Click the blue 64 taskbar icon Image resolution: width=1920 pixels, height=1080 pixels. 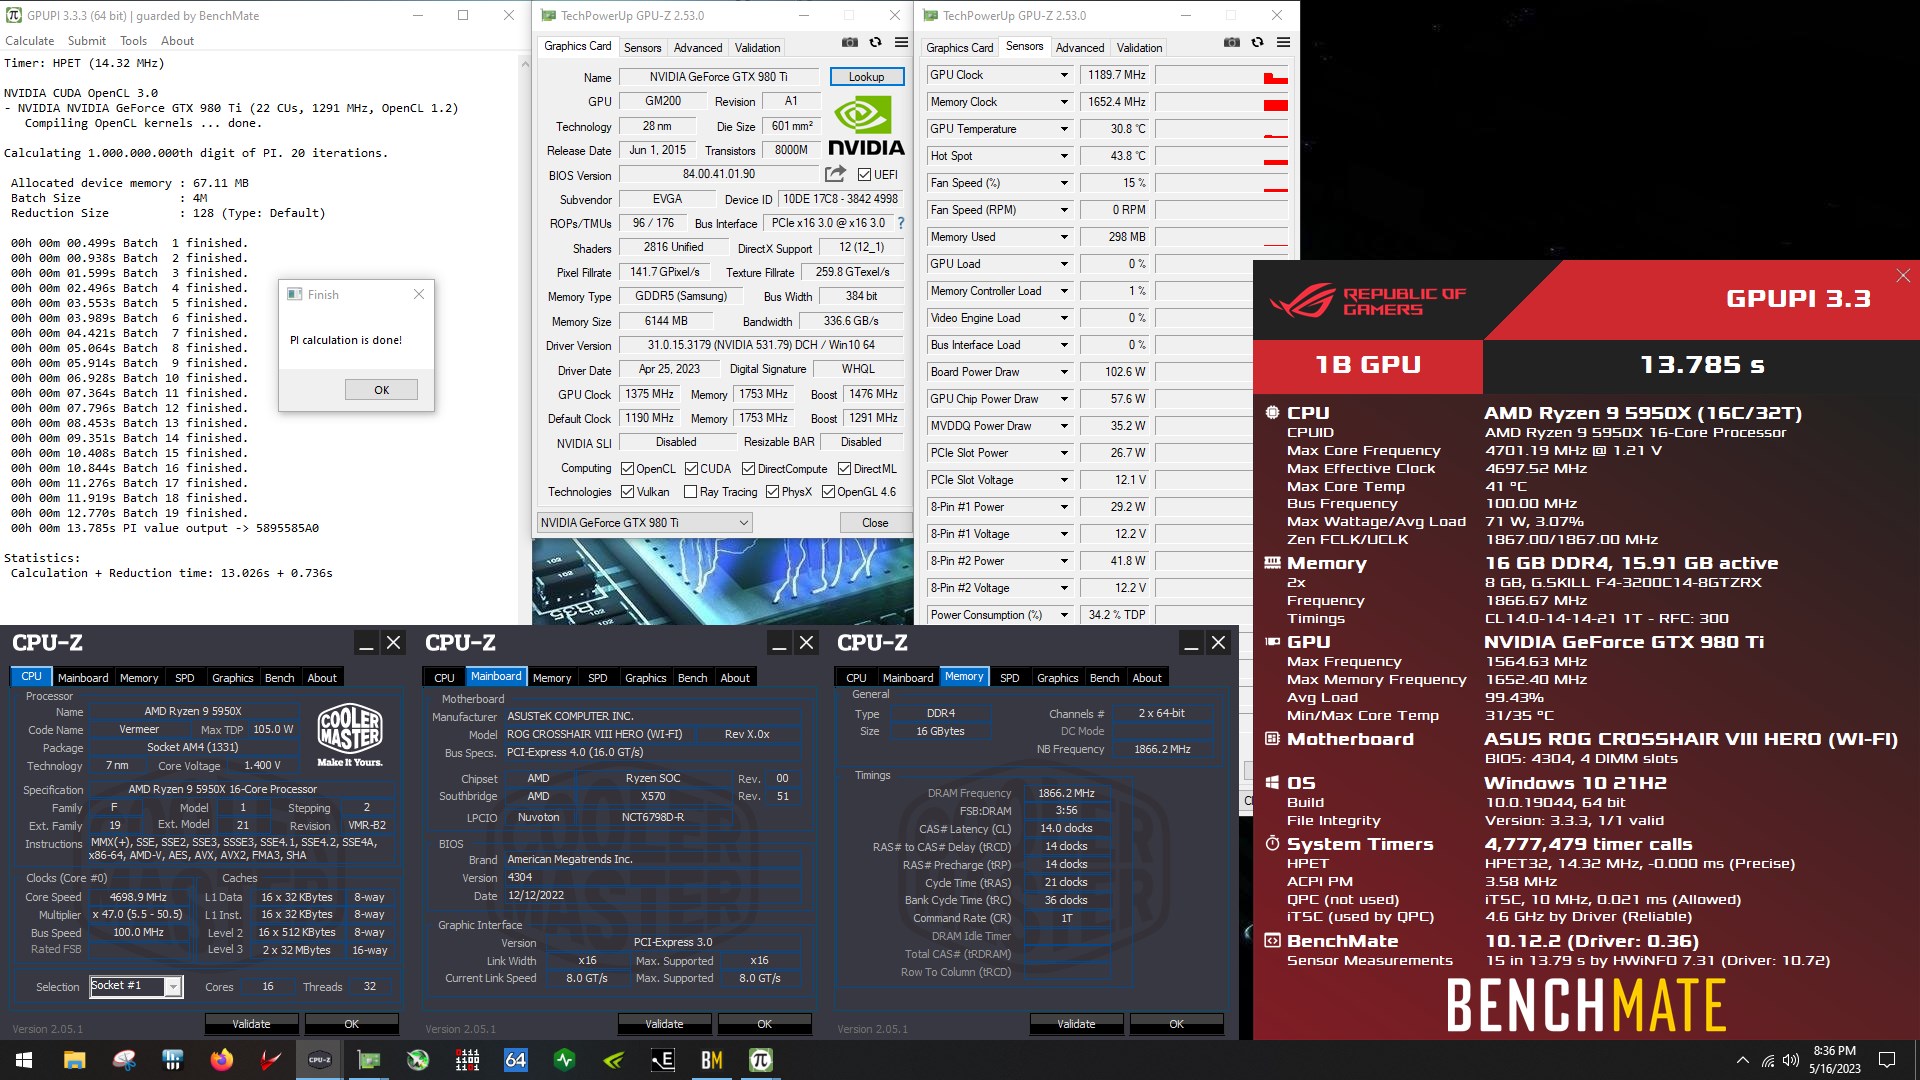coord(516,1060)
